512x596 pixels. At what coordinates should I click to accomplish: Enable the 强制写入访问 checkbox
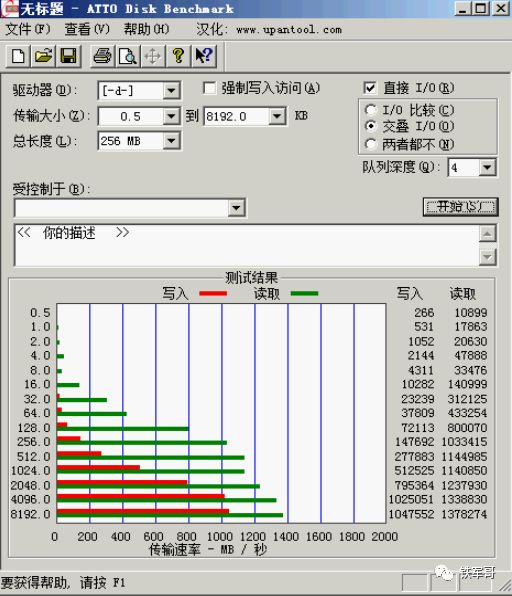209,88
